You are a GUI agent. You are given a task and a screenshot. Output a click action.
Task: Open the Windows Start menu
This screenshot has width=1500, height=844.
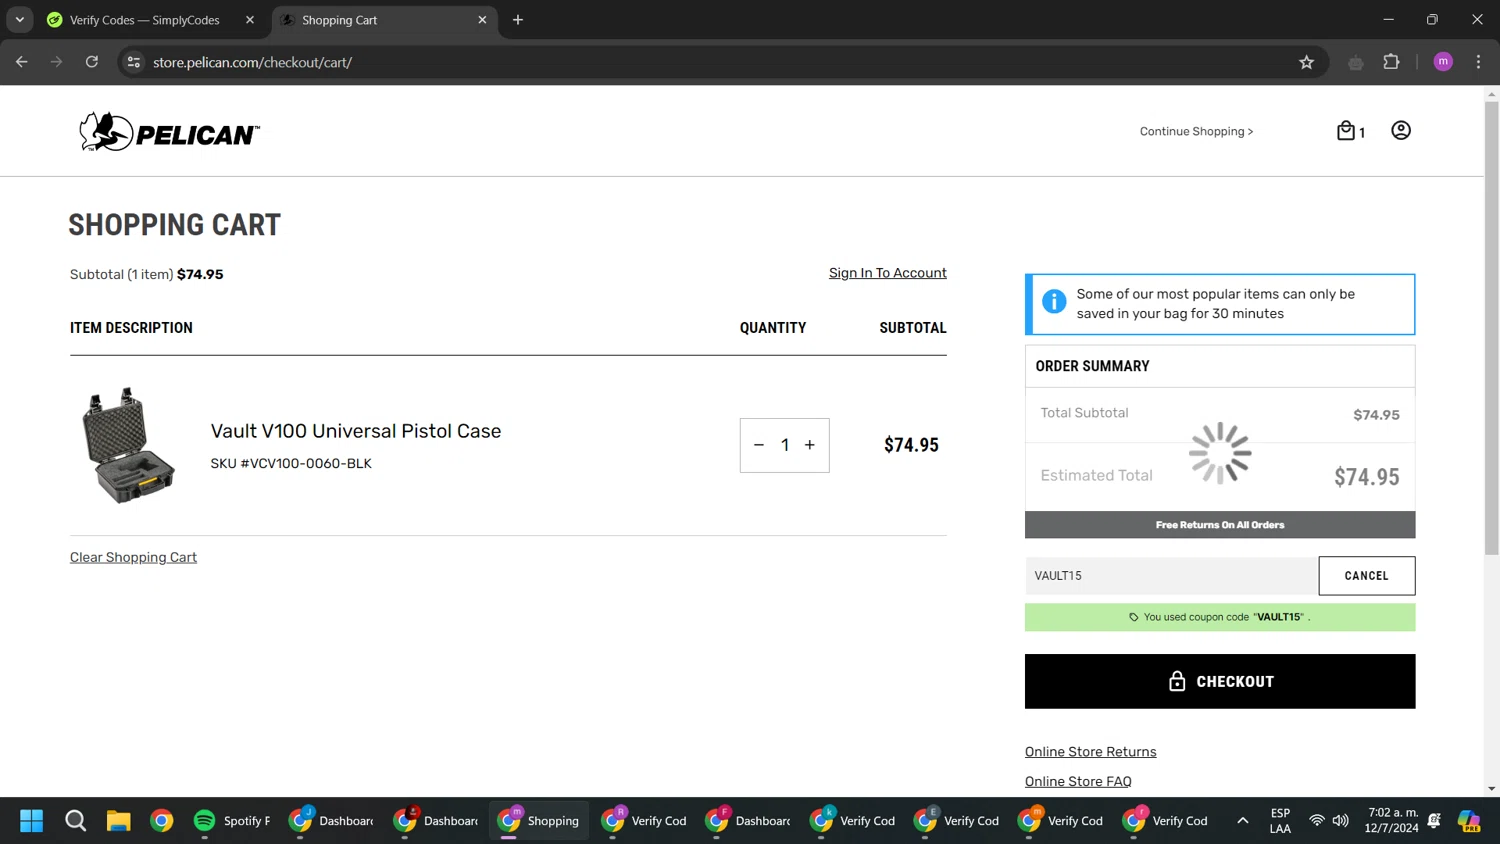[x=32, y=821]
